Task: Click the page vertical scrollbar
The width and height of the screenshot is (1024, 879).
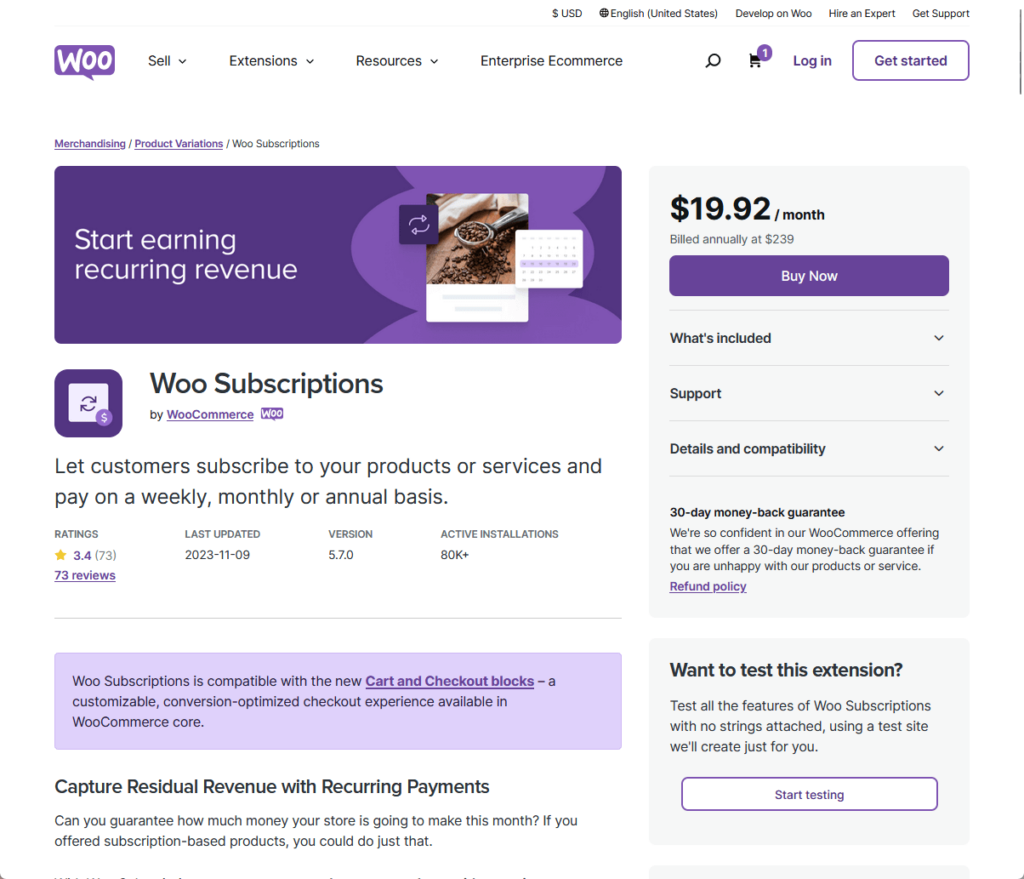Action: pos(1020,52)
